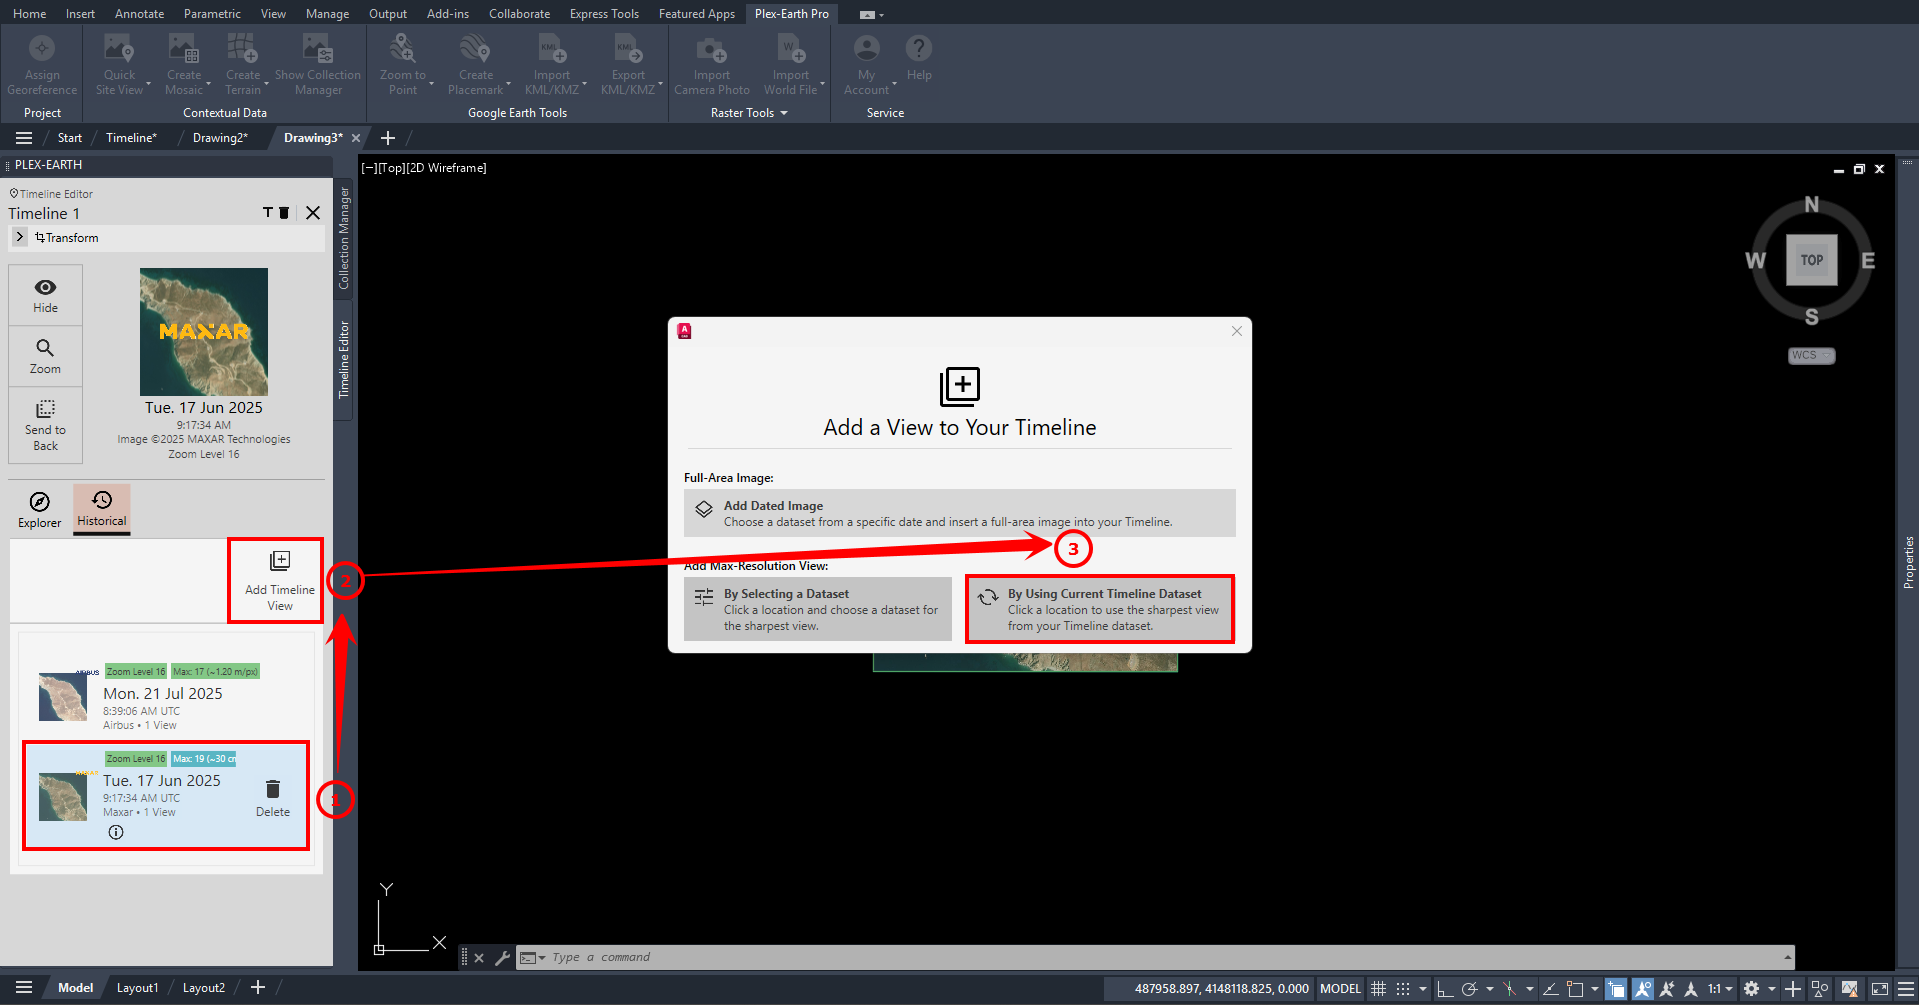Toggle polar tracking in status bar
Screen dimensions: 1919x1005
tap(1469, 988)
